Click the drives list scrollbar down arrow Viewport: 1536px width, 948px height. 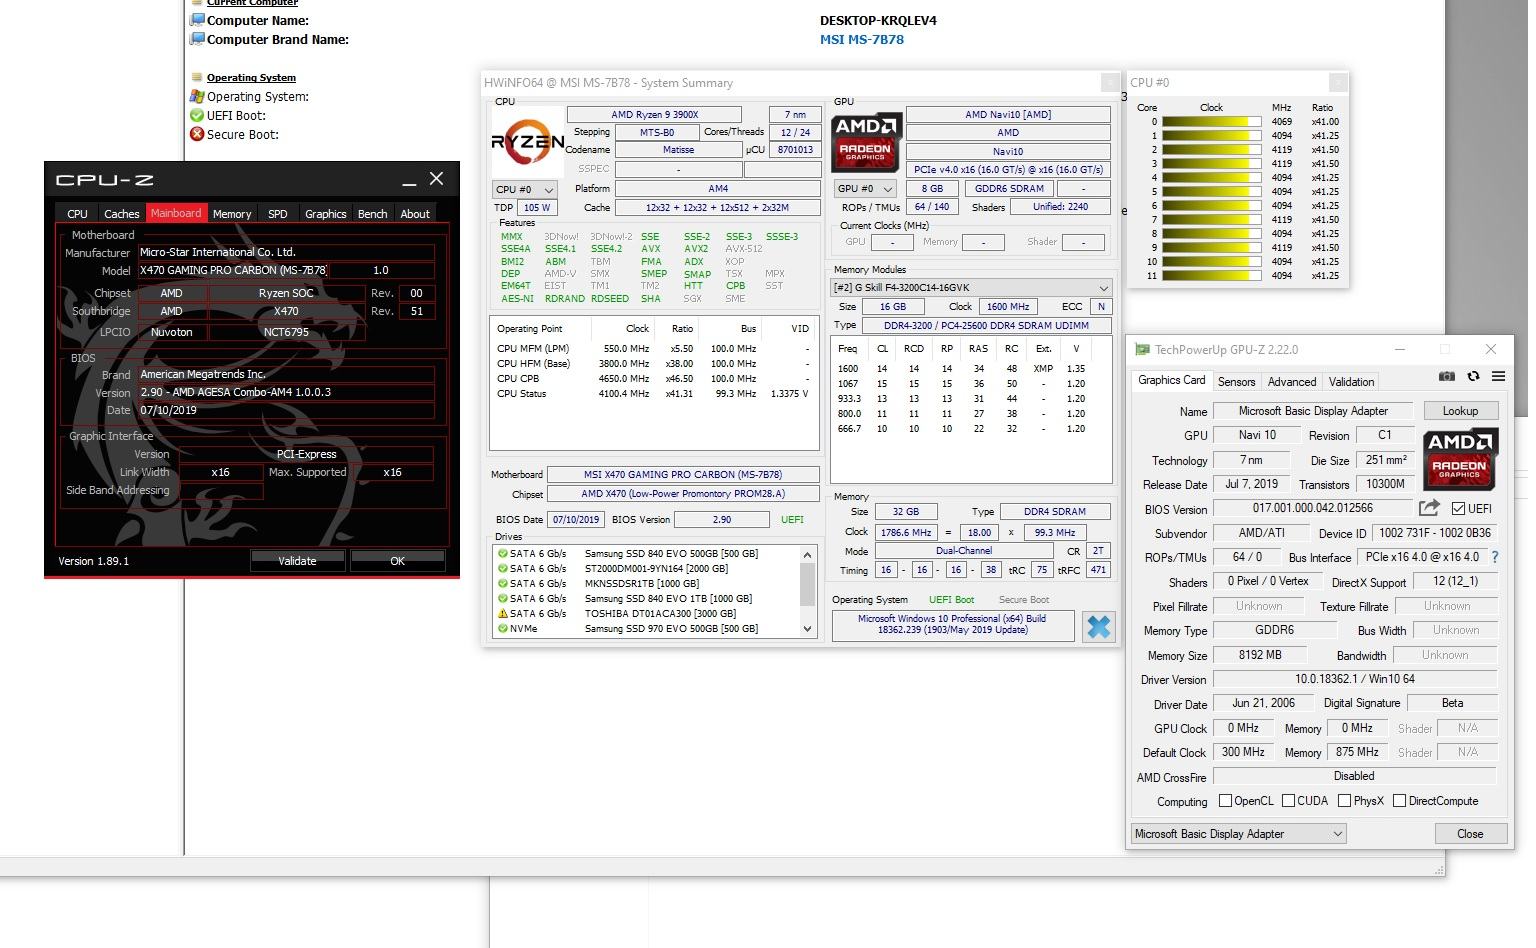[808, 629]
